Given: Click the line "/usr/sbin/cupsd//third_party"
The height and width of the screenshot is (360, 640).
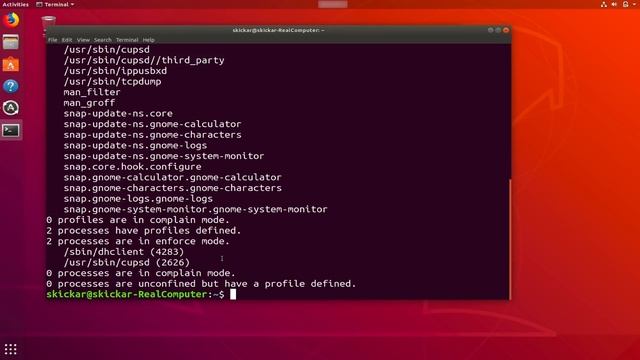Looking at the screenshot, I should point(144,60).
